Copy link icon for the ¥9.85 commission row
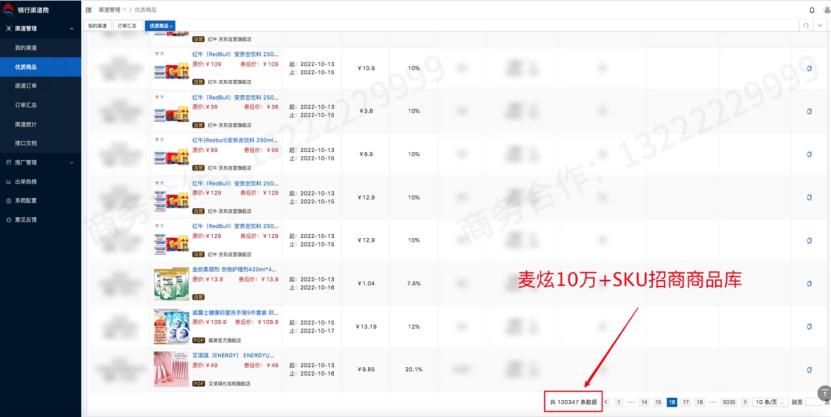 (809, 369)
